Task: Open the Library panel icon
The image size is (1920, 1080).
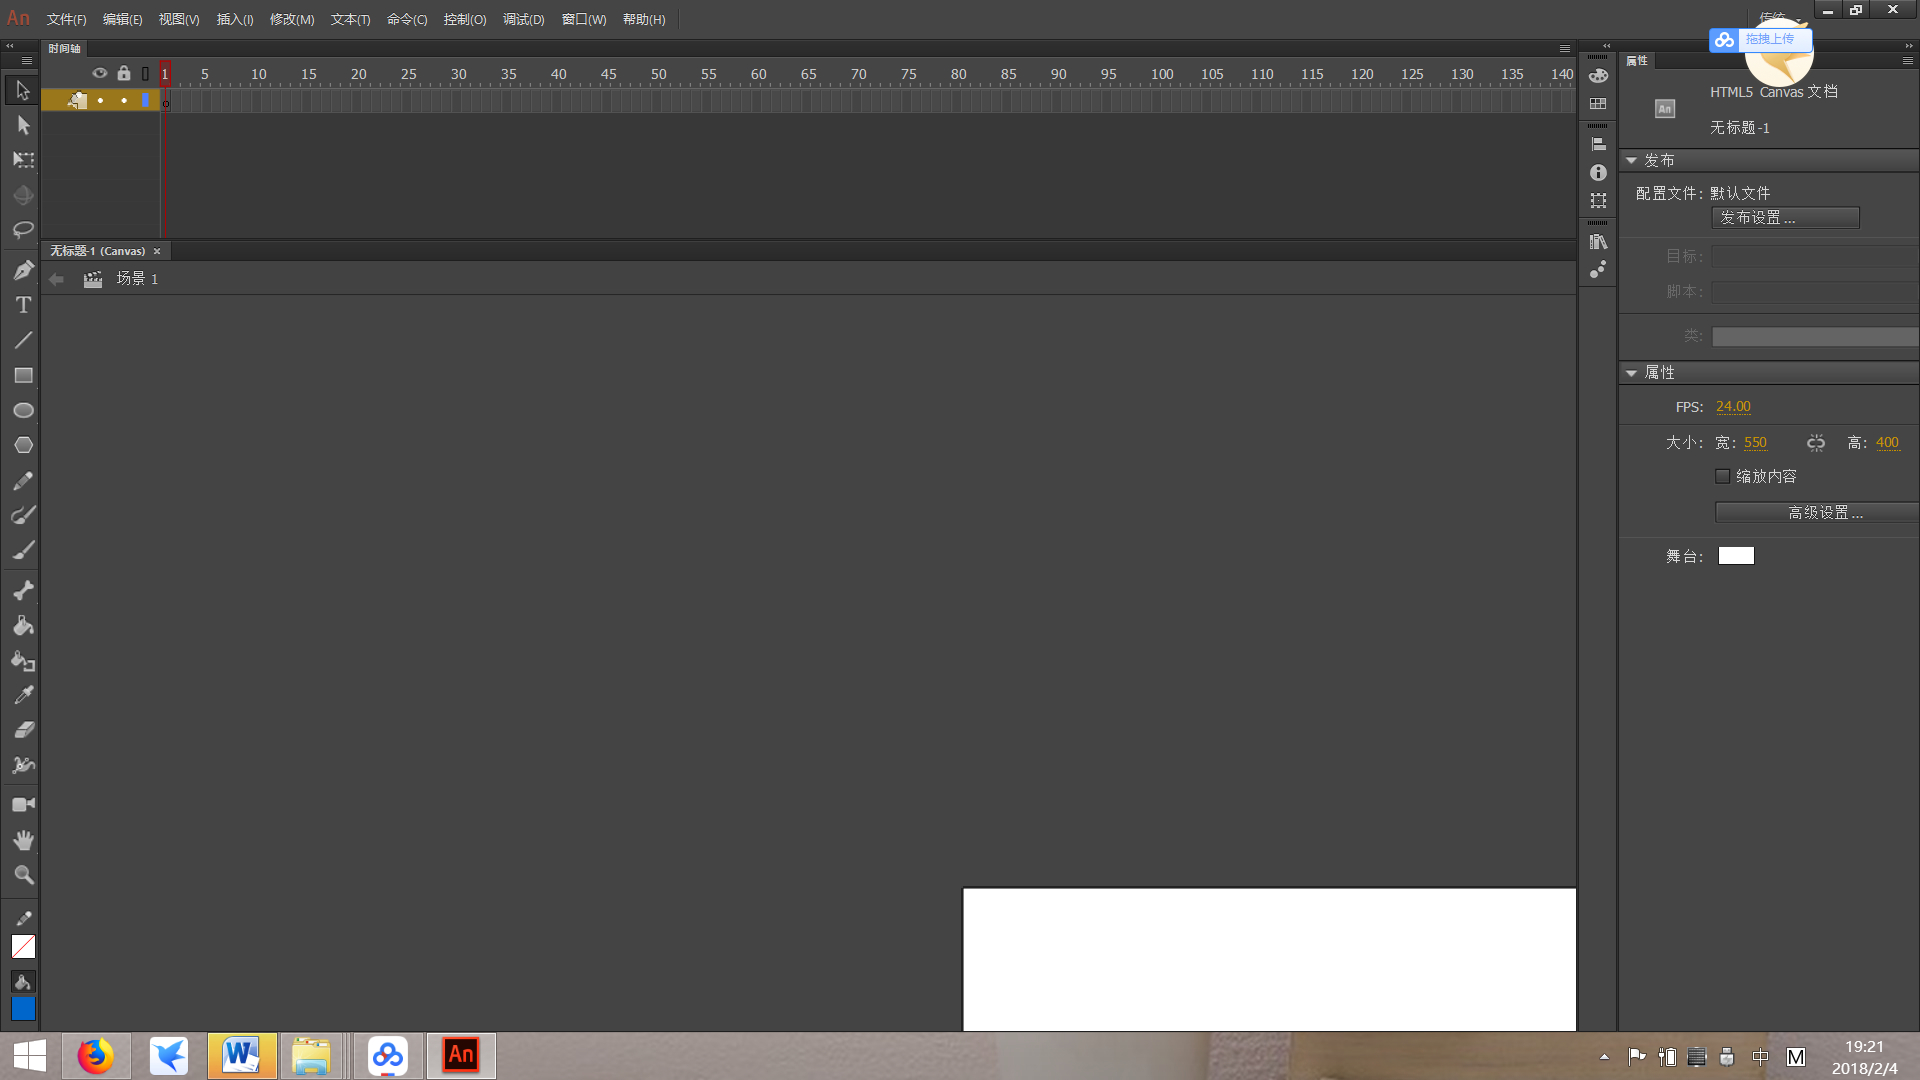Action: (x=1598, y=242)
